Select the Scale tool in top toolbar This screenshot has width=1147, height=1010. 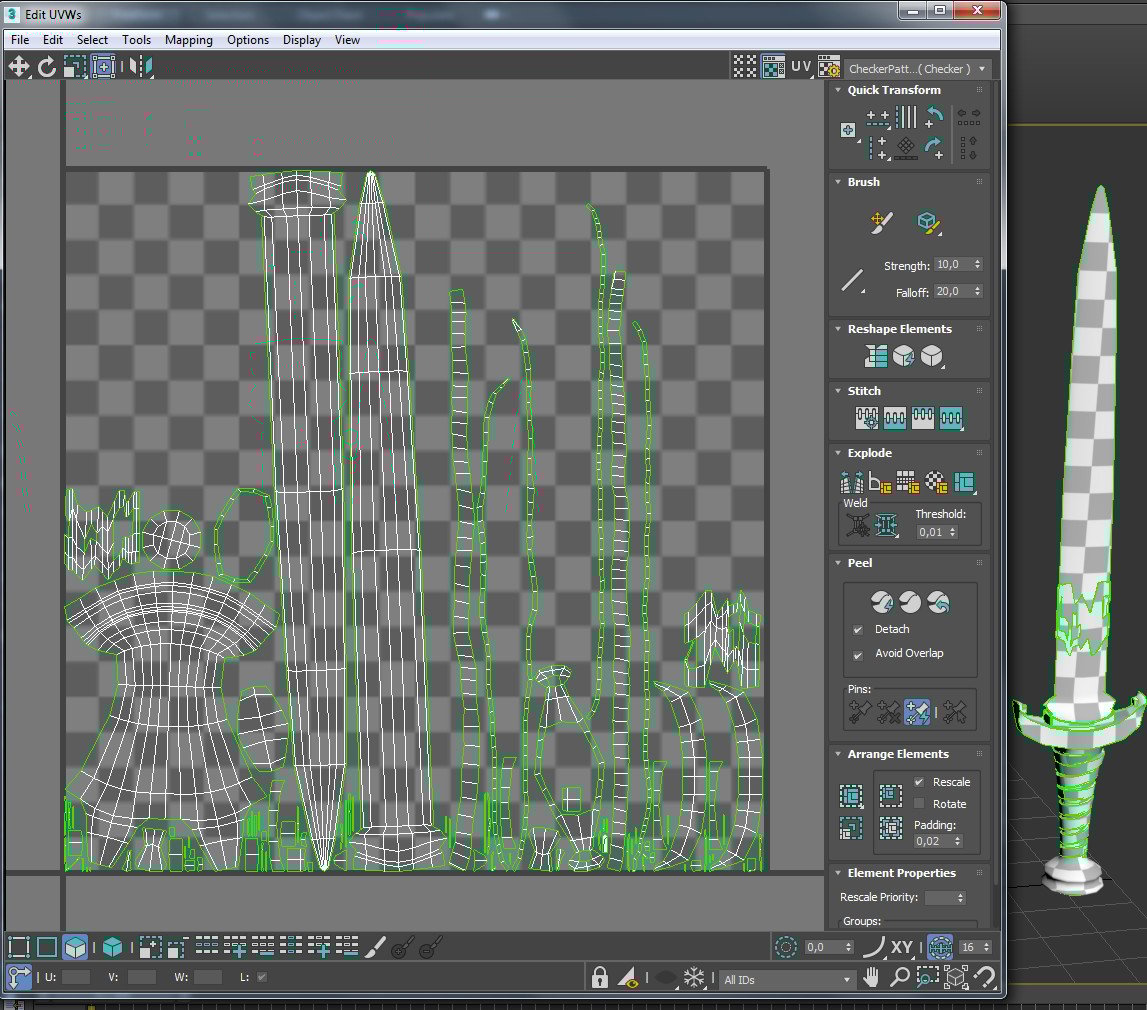tap(75, 67)
